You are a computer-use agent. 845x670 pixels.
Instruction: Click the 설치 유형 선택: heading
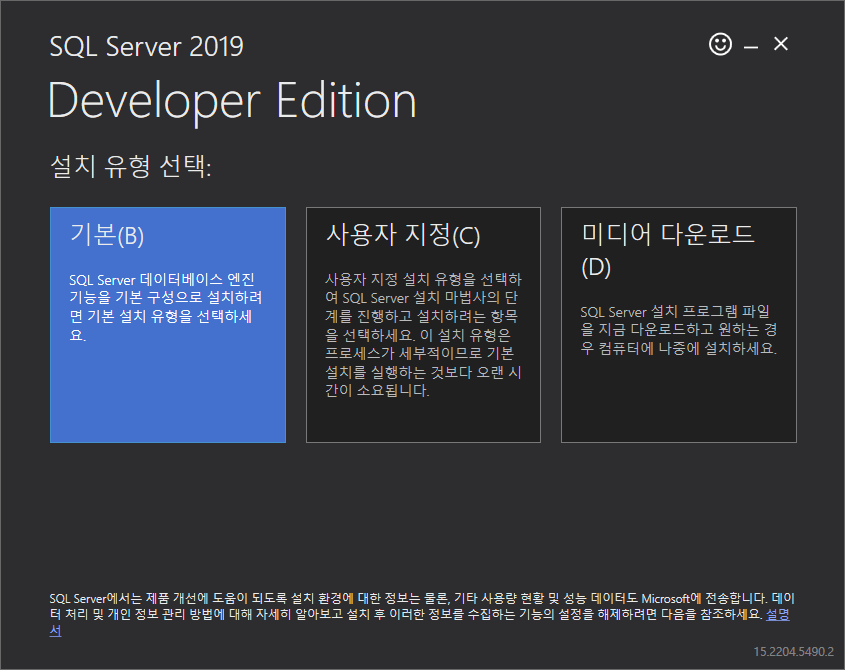coord(130,165)
